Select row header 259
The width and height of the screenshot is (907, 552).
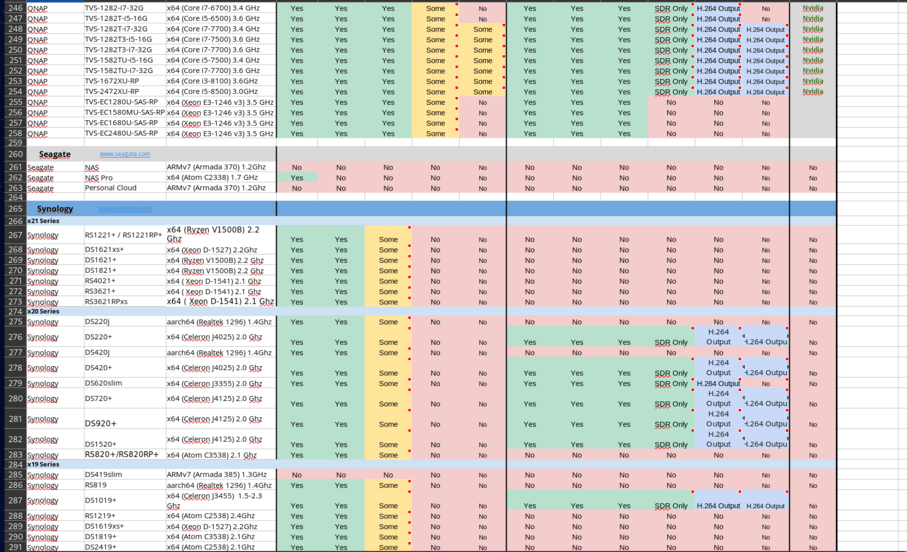pyautogui.click(x=15, y=143)
